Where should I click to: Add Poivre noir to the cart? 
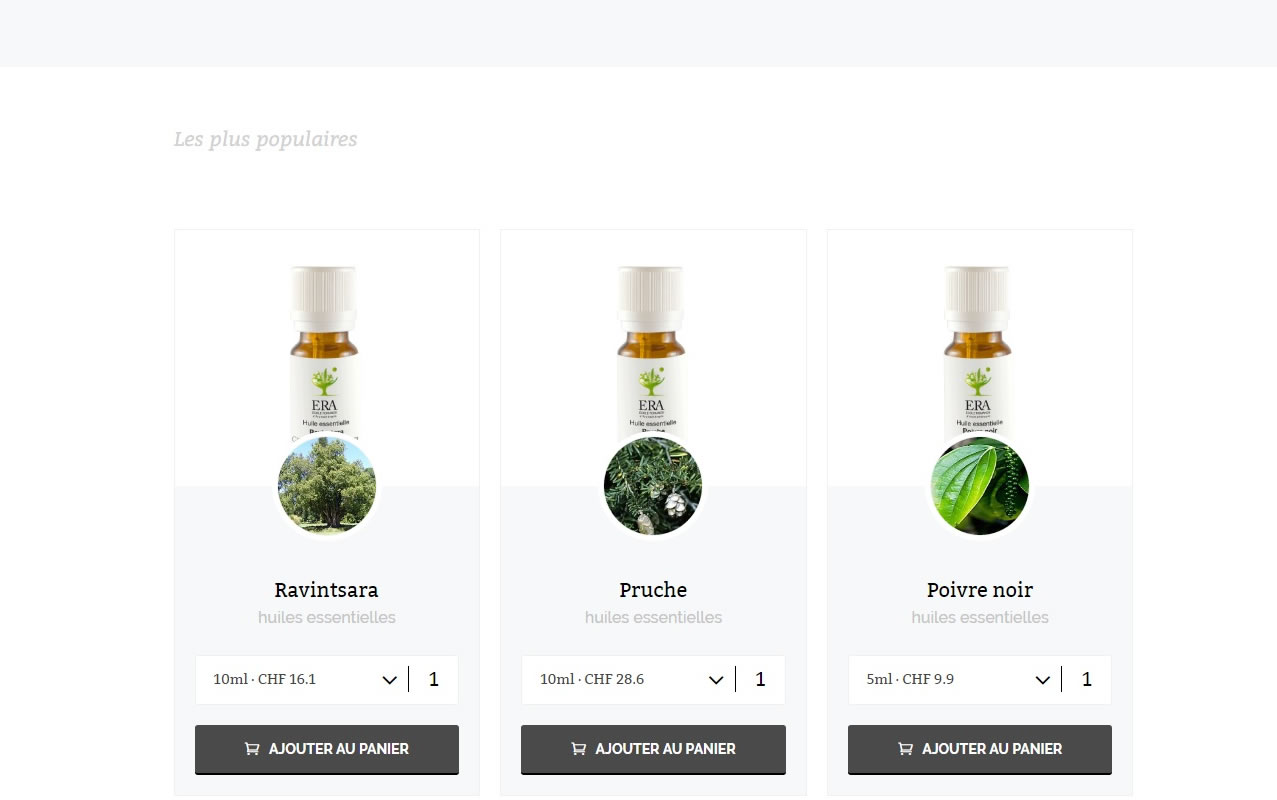pyautogui.click(x=980, y=749)
